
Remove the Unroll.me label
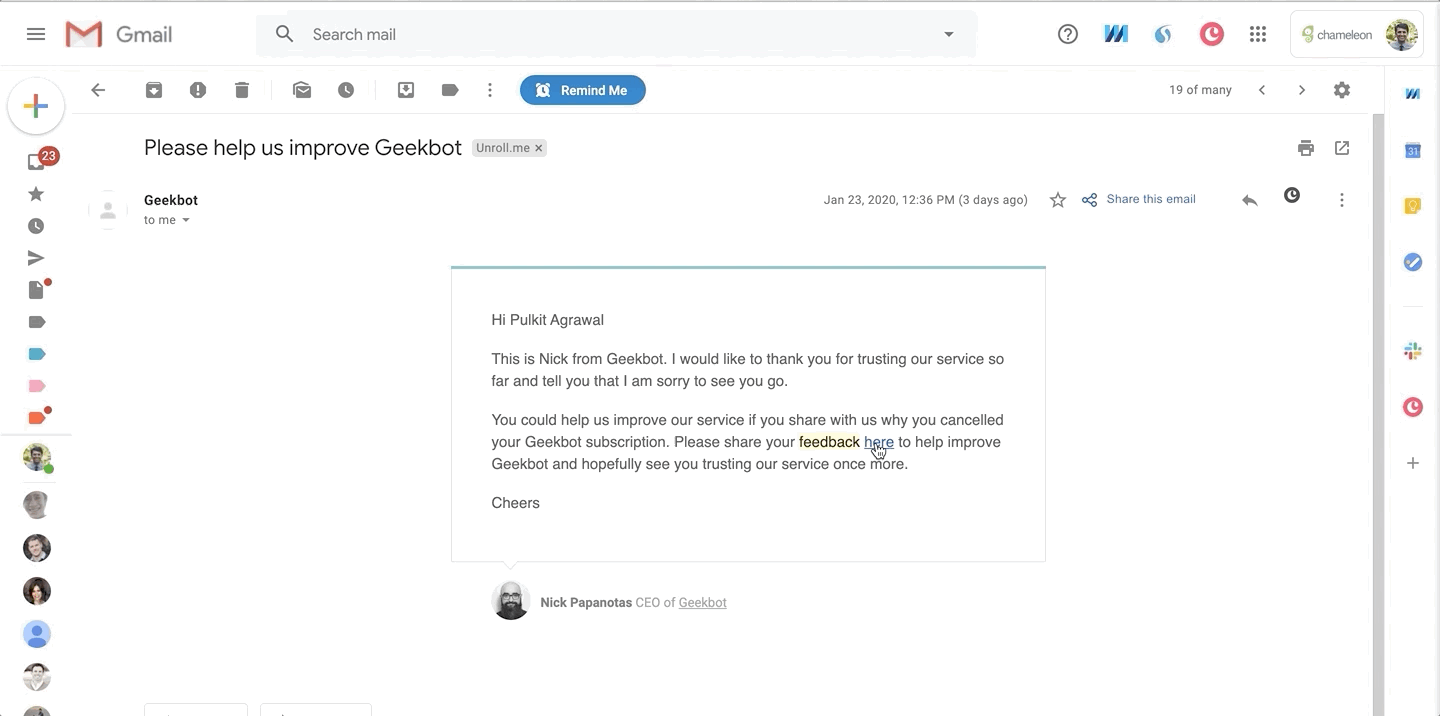click(x=538, y=148)
